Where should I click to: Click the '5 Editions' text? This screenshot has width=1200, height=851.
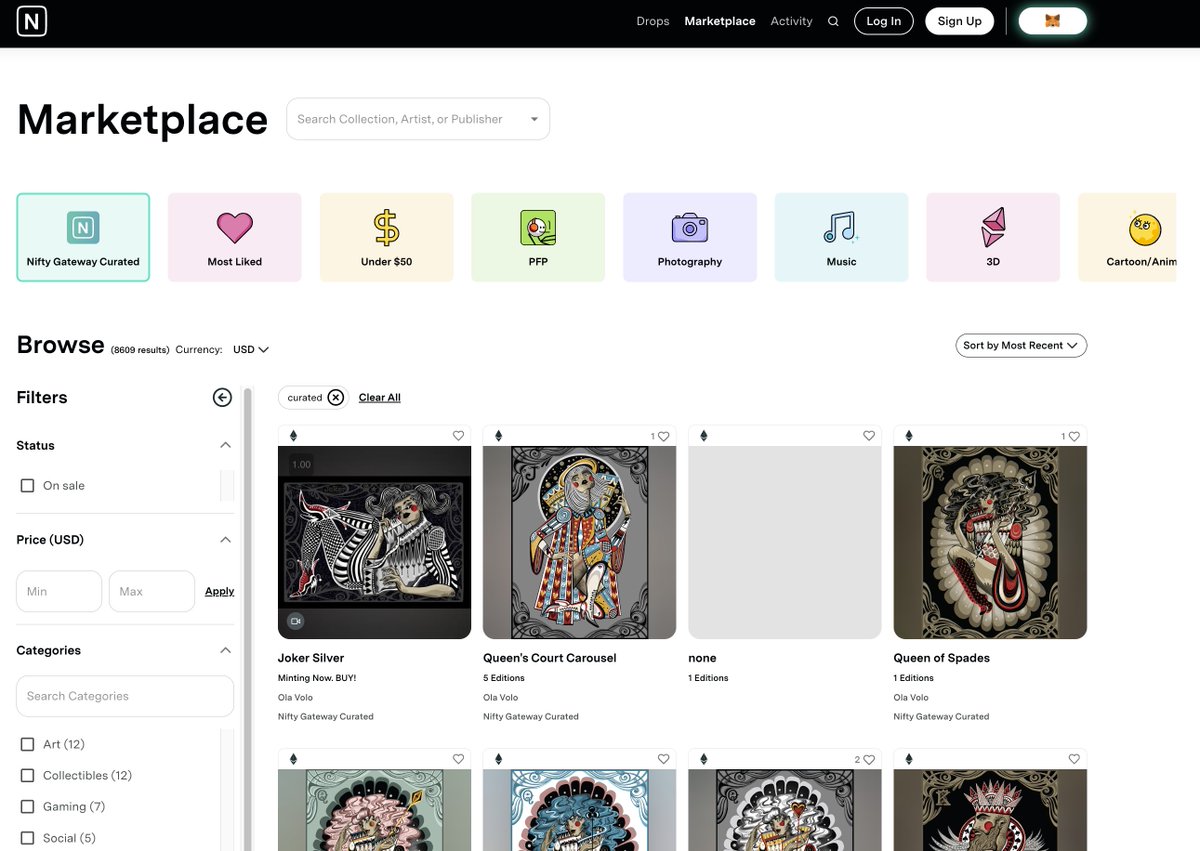click(504, 678)
